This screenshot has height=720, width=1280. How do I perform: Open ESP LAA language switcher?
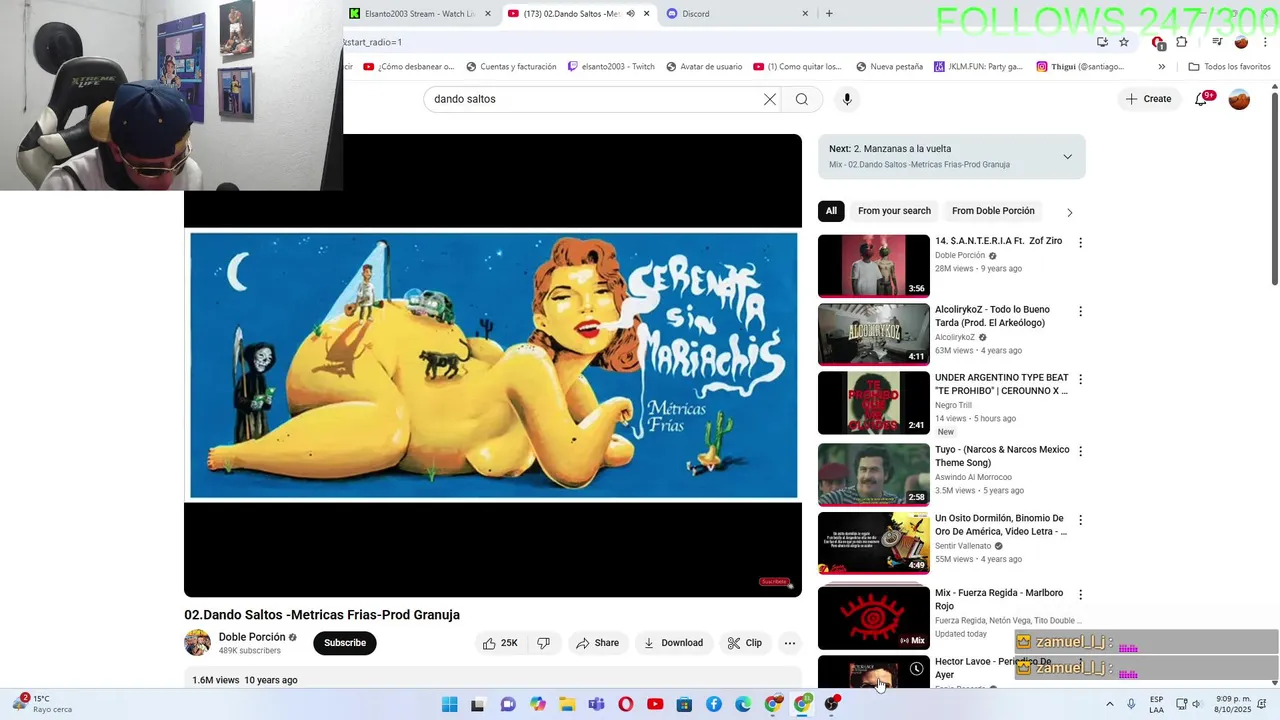coord(1156,704)
